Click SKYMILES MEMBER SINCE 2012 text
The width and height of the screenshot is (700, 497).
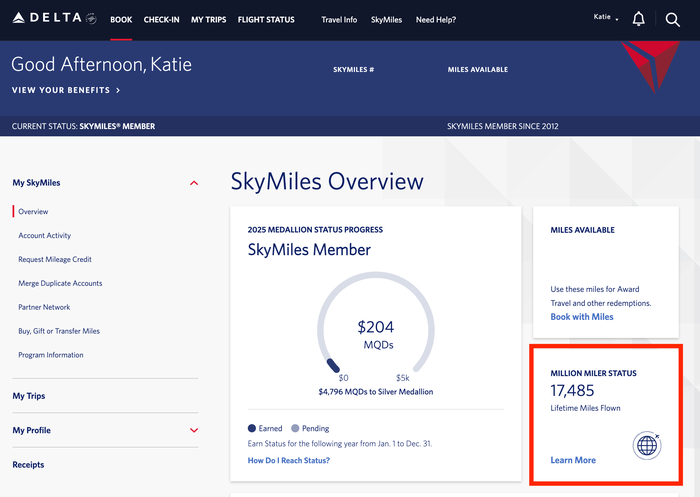[x=502, y=126]
